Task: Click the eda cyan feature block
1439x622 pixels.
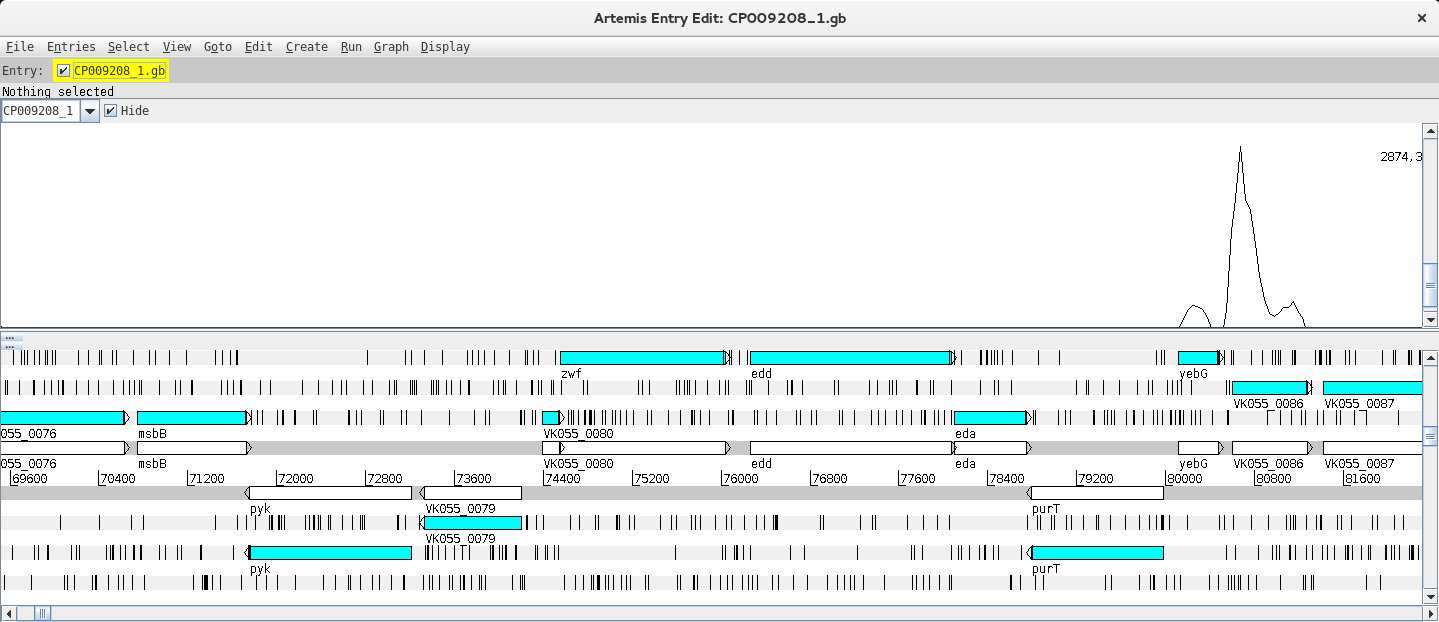Action: 990,418
